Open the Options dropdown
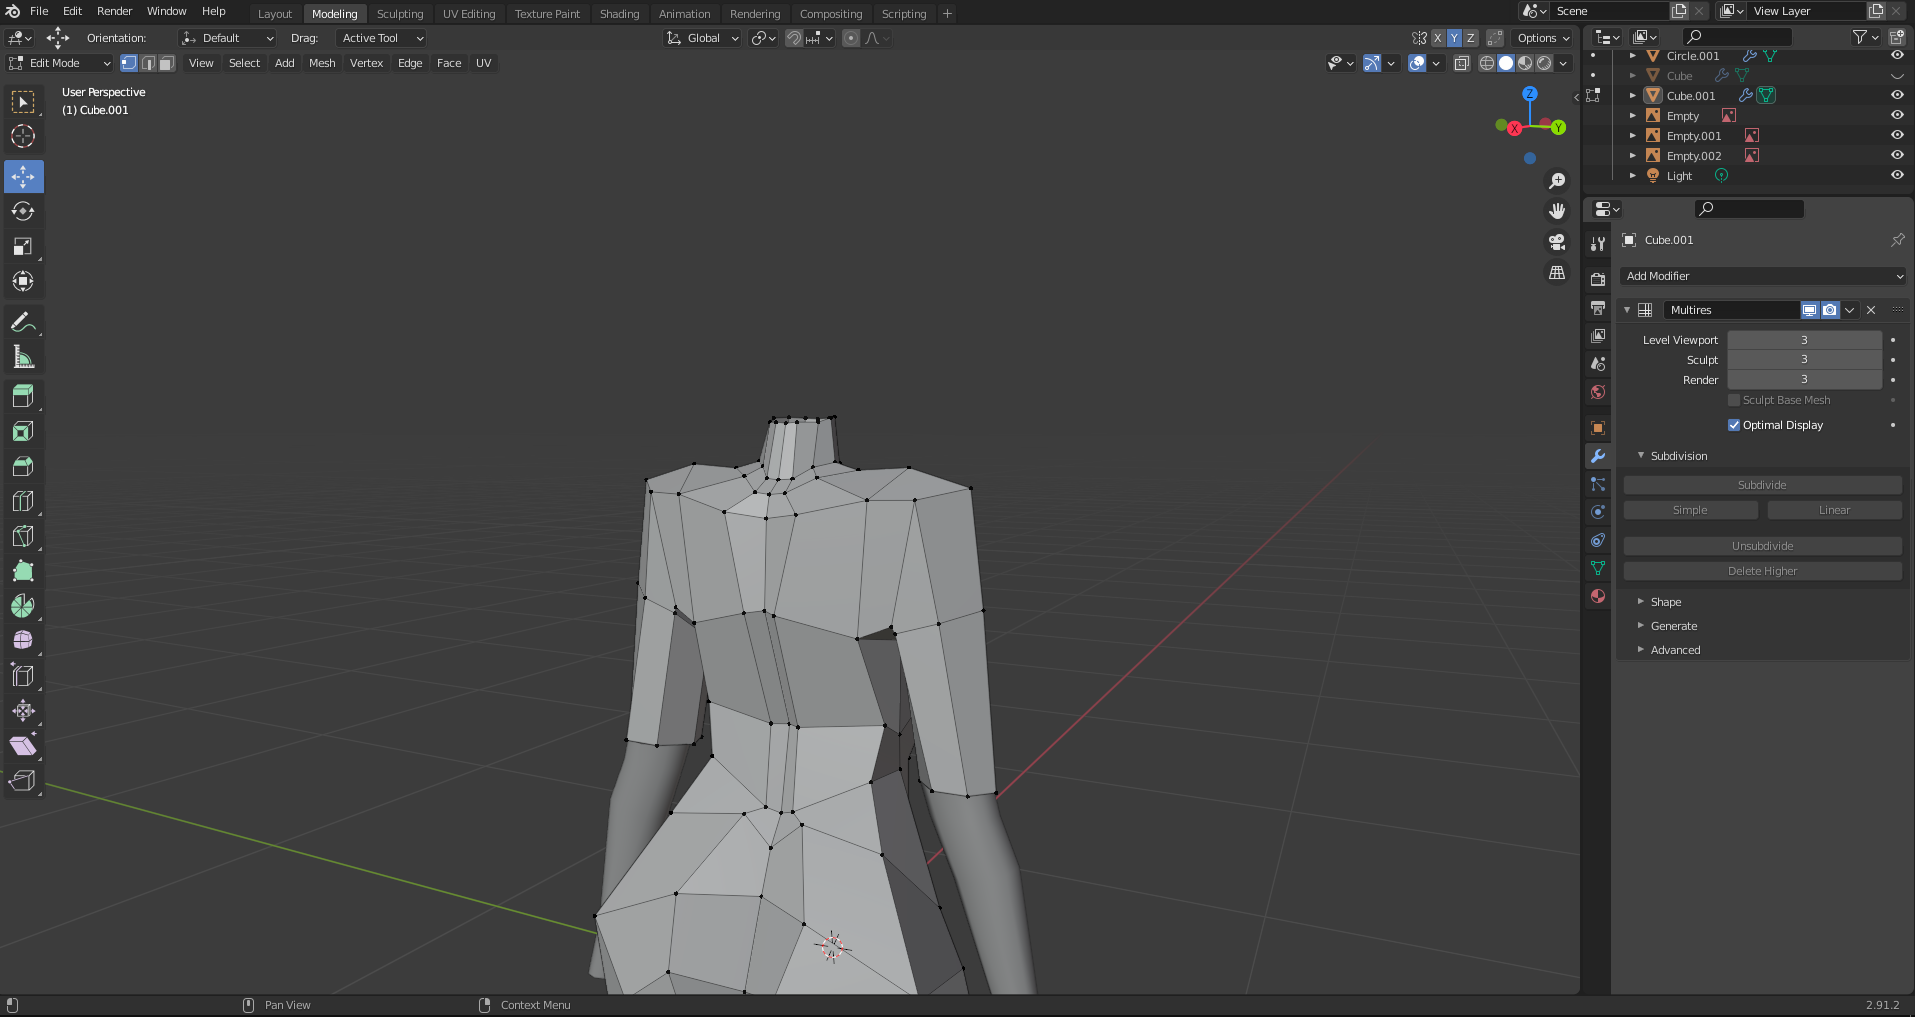This screenshot has width=1915, height=1017. (x=1542, y=38)
